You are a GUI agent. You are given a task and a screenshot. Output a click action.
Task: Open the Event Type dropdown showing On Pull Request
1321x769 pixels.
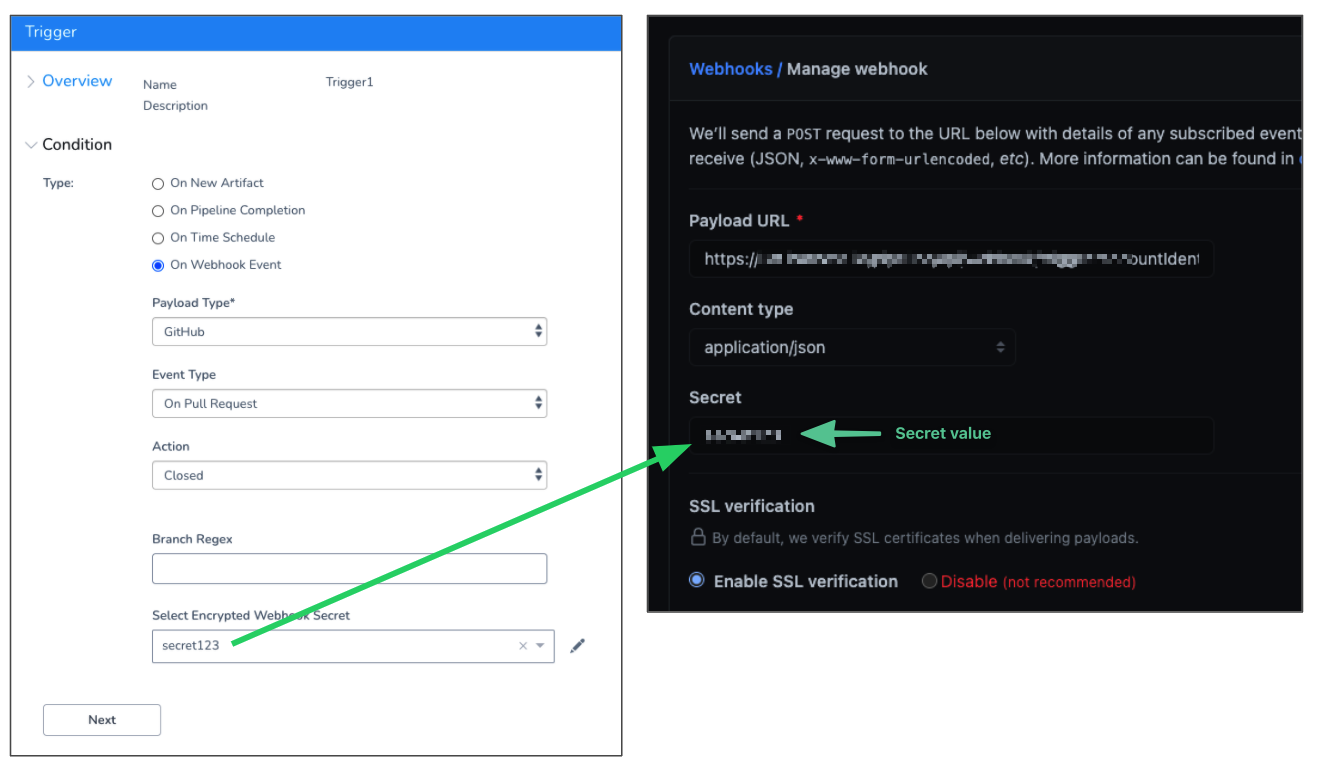(x=349, y=404)
